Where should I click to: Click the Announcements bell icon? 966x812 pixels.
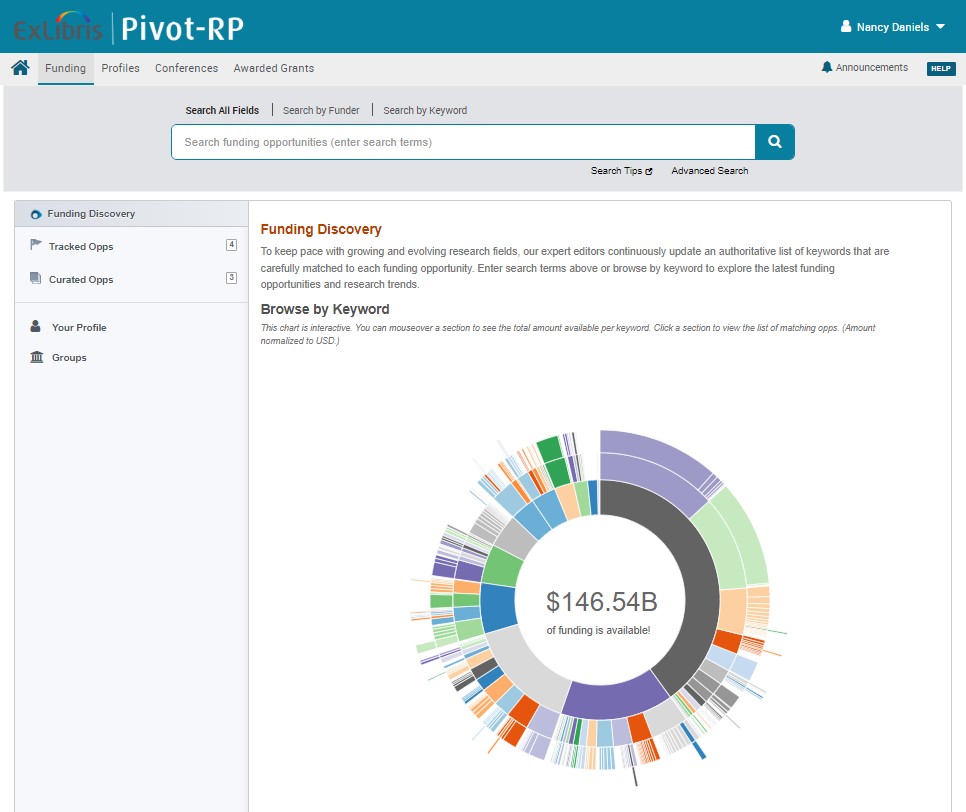[x=826, y=67]
